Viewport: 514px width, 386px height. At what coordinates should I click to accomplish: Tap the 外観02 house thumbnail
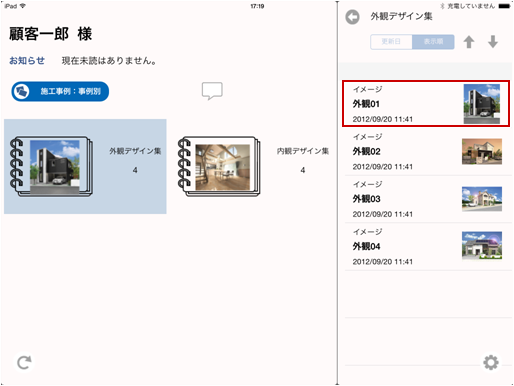(482, 152)
